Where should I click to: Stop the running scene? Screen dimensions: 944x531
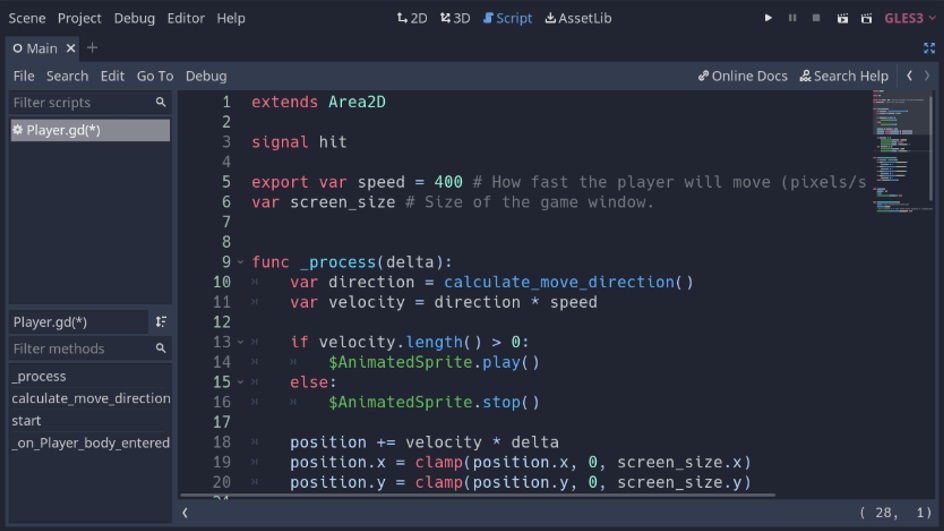[816, 18]
